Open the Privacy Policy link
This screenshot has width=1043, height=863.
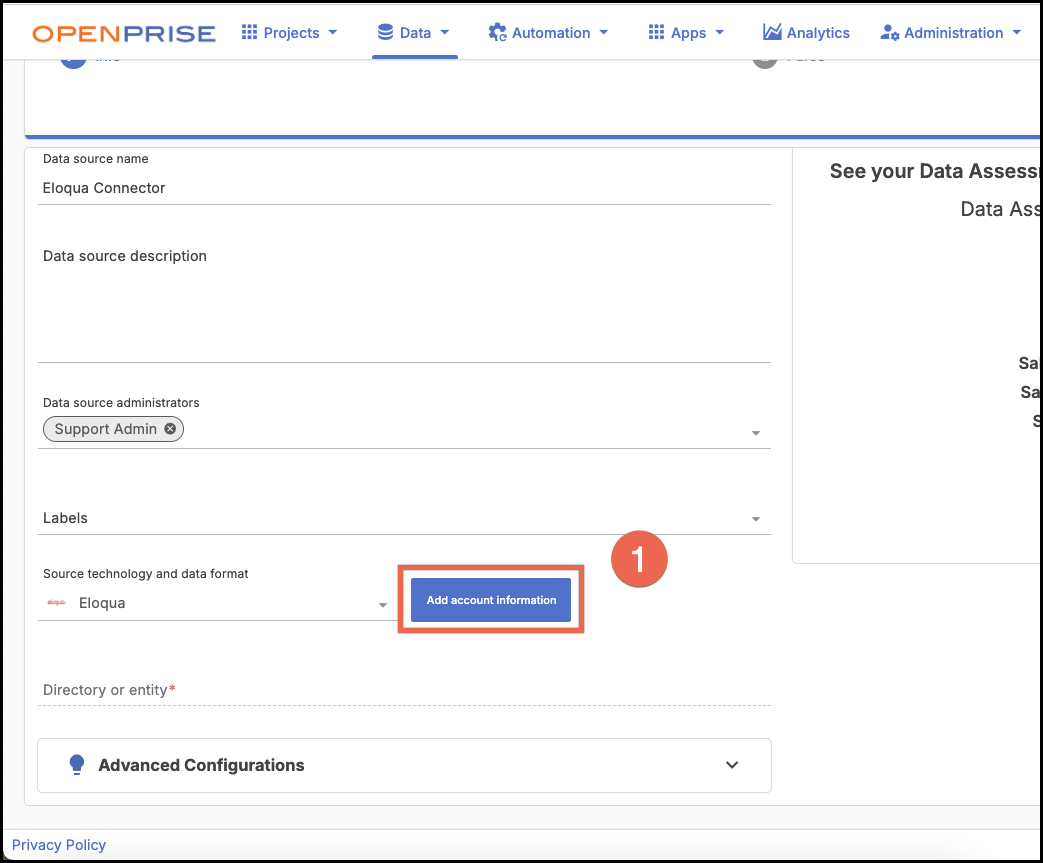[59, 845]
